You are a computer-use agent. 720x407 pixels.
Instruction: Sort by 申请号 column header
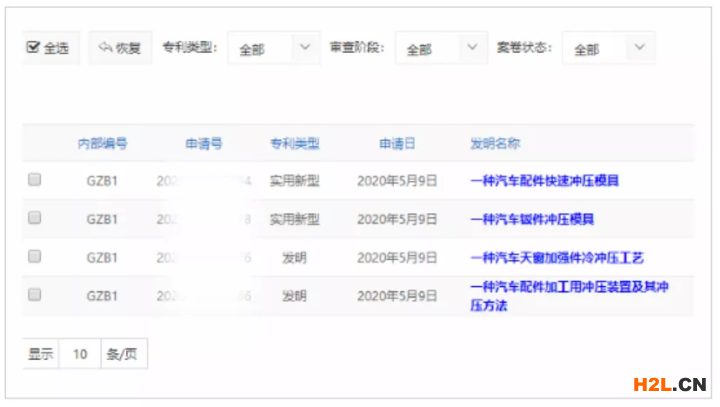pos(203,144)
